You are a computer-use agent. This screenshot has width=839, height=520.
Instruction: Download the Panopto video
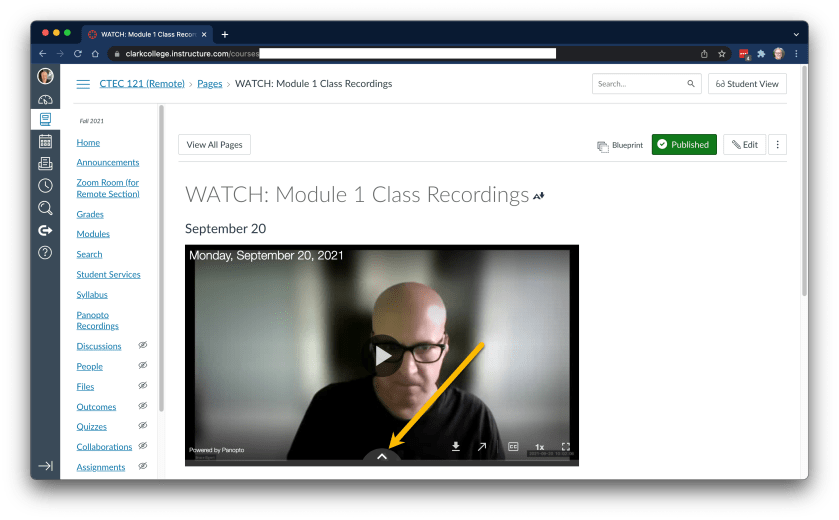456,447
